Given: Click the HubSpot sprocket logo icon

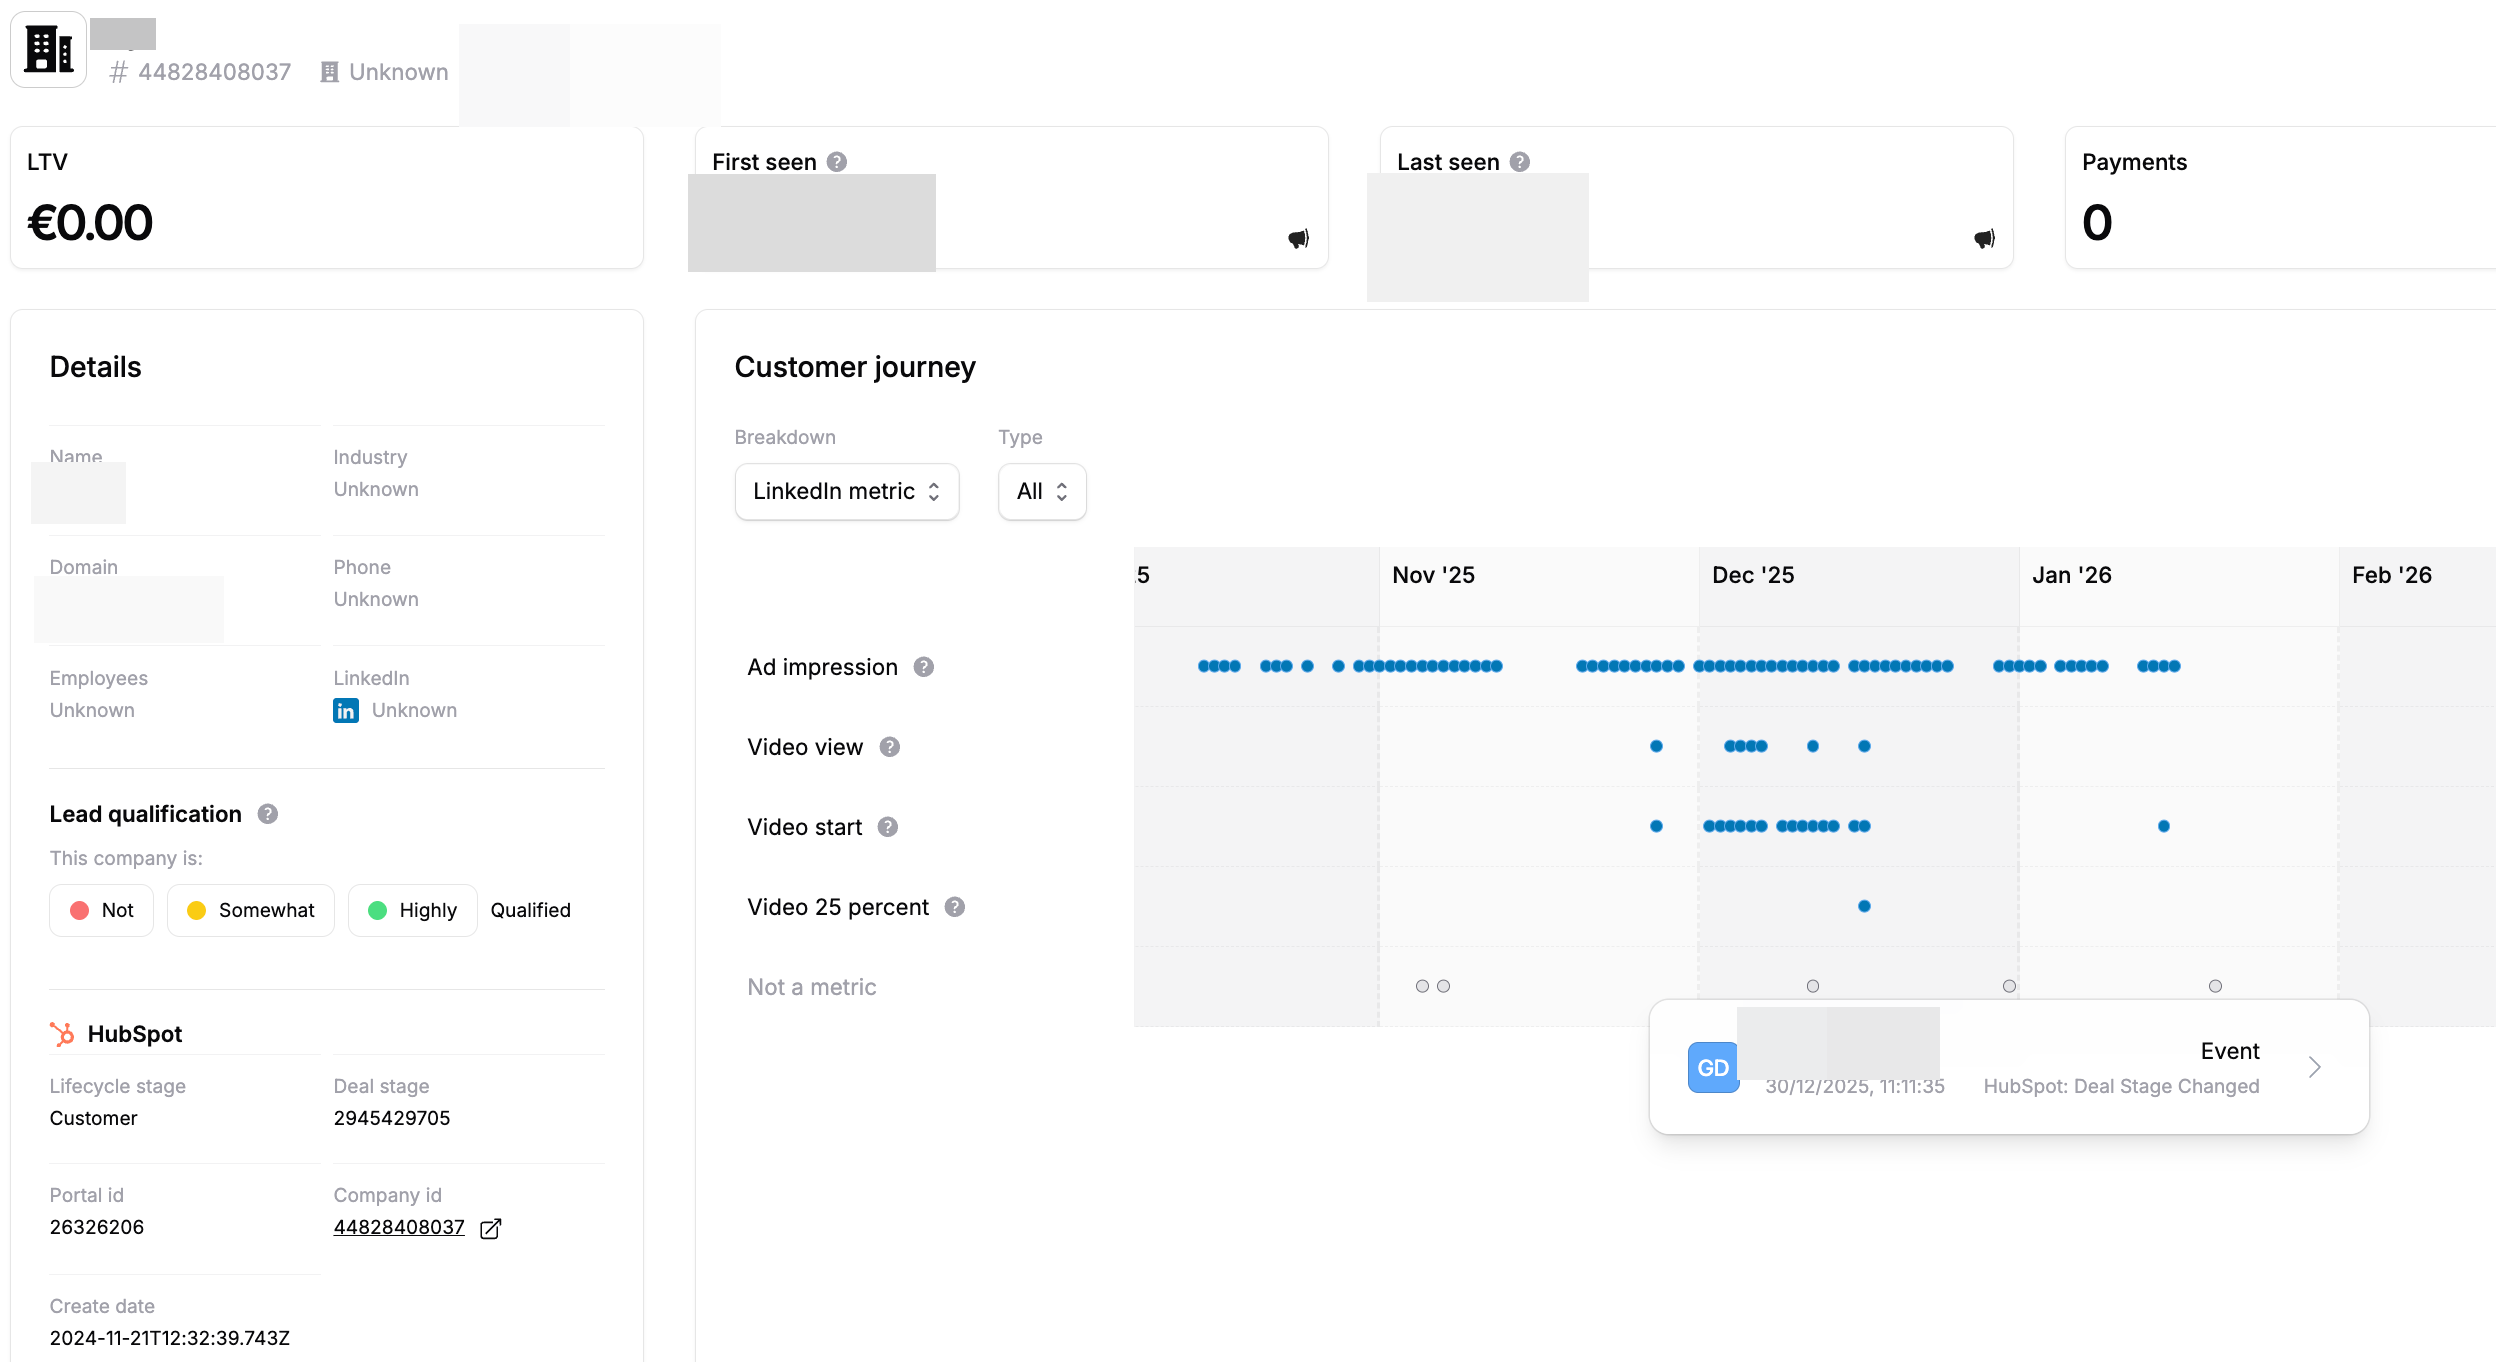Looking at the screenshot, I should pos(63,1033).
